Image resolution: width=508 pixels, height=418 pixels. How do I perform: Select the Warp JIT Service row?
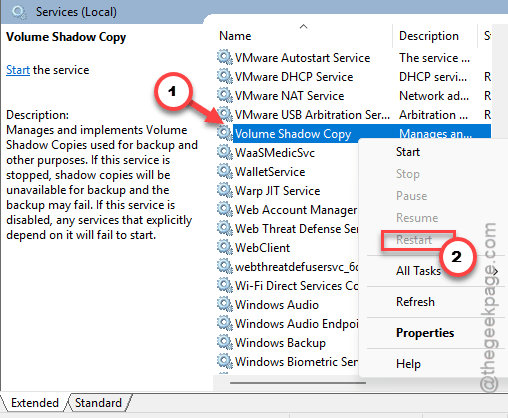tap(287, 191)
